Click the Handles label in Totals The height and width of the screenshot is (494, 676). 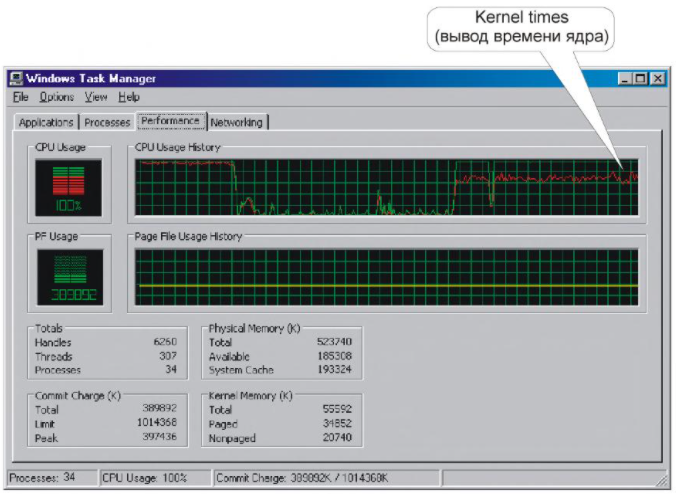[53, 343]
